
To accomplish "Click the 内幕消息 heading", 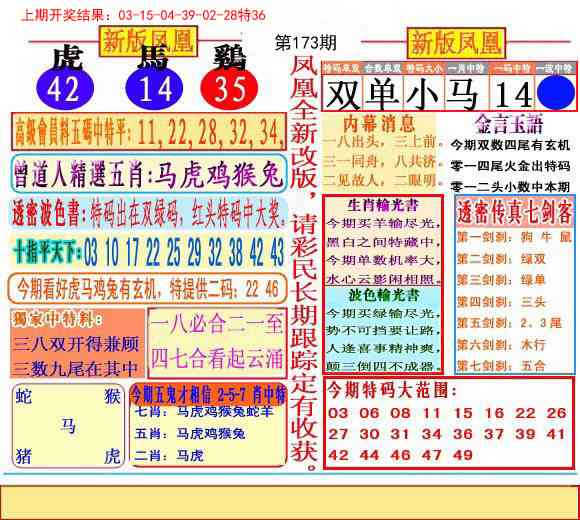I will [x=379, y=124].
